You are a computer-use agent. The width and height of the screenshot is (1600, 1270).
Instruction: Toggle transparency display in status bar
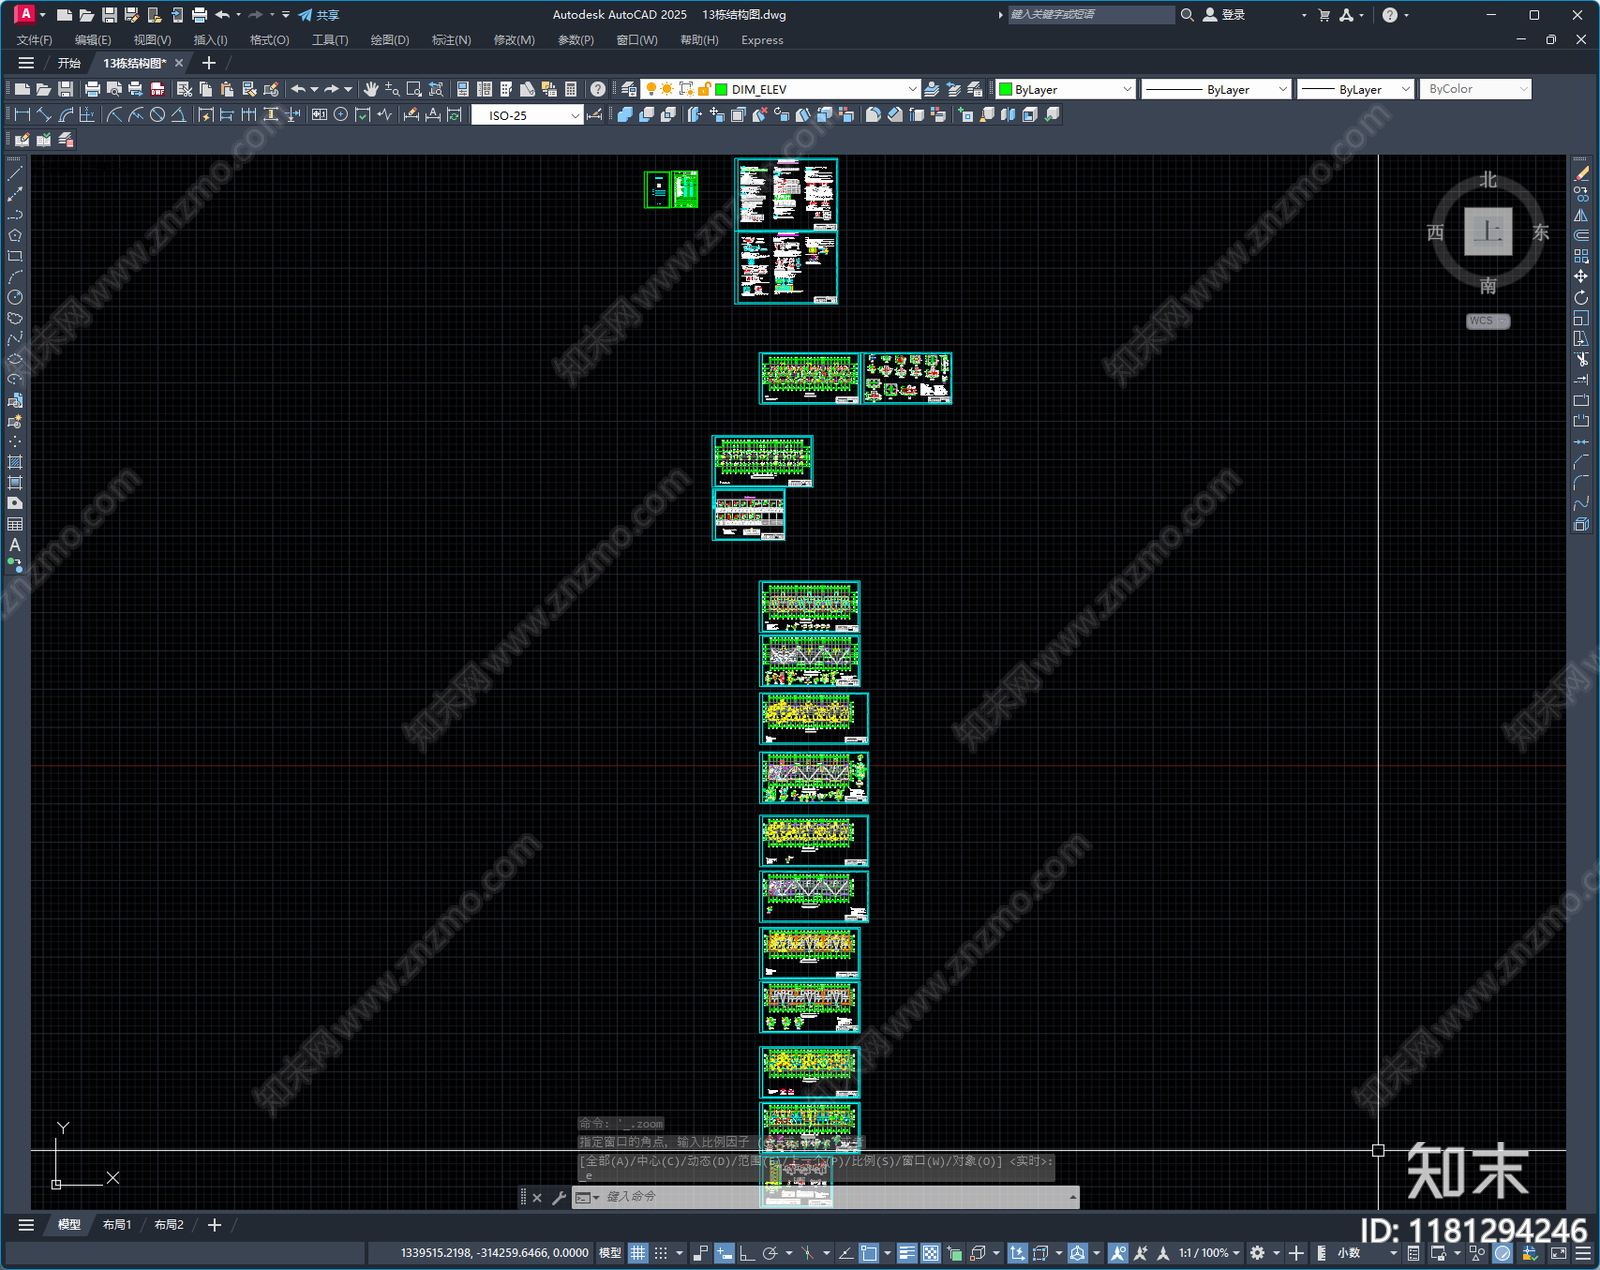(930, 1253)
